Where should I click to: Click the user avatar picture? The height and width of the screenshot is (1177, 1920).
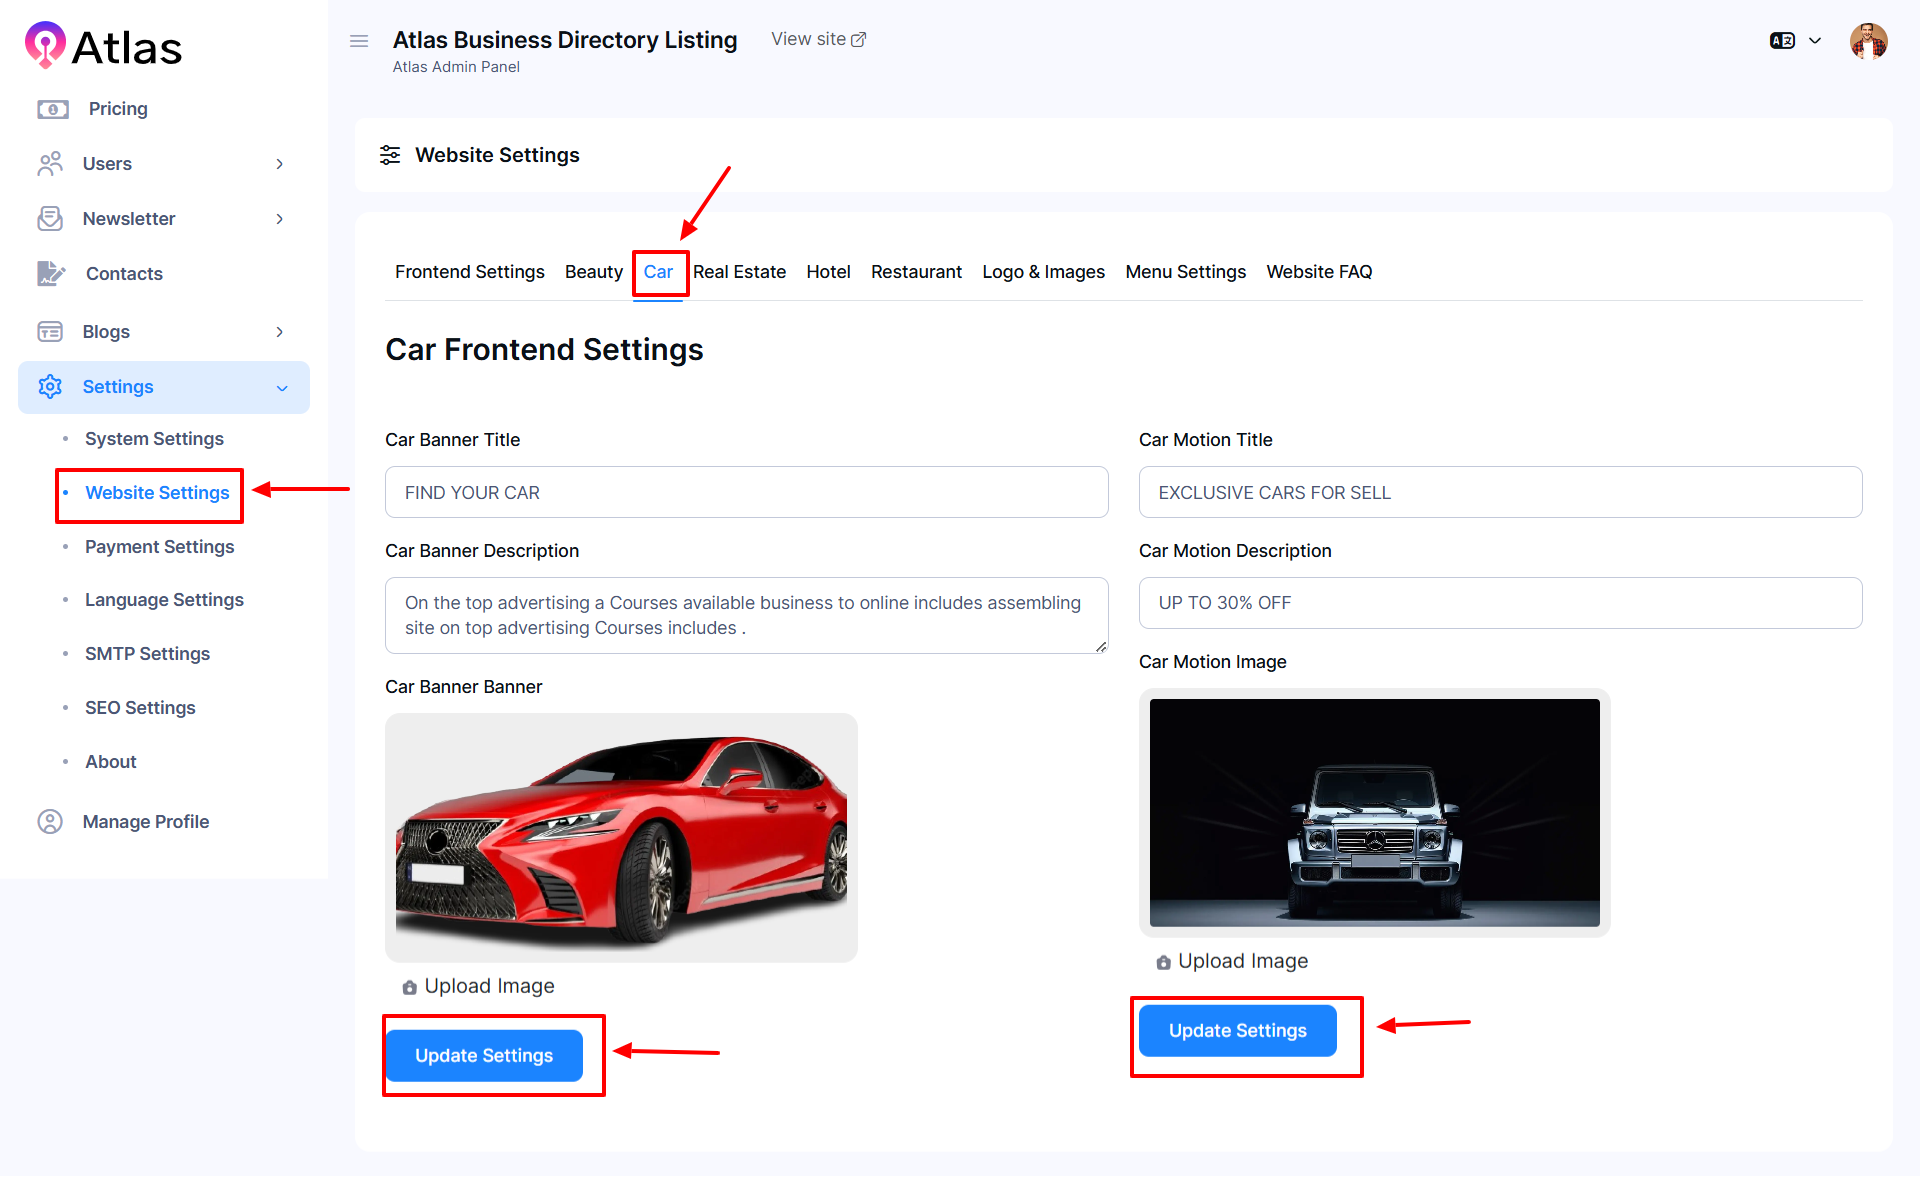(x=1868, y=41)
